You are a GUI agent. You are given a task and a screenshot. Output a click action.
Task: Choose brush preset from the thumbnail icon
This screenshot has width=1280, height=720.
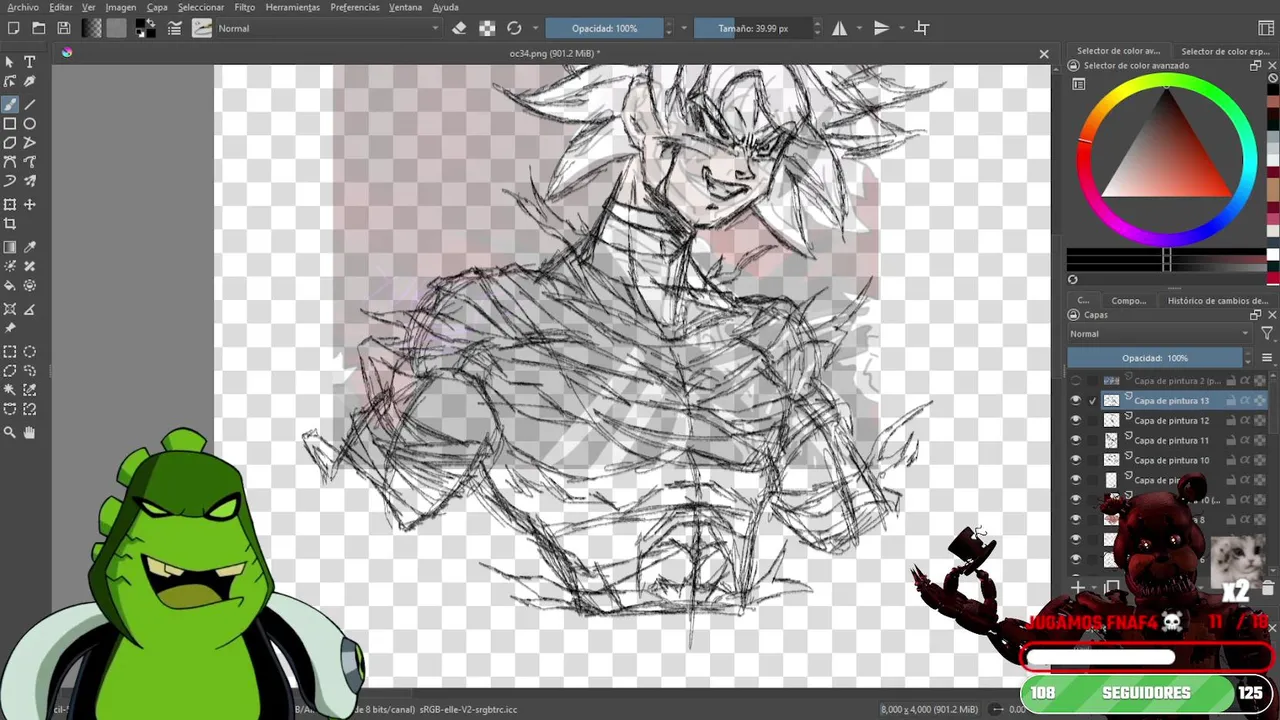pyautogui.click(x=202, y=28)
